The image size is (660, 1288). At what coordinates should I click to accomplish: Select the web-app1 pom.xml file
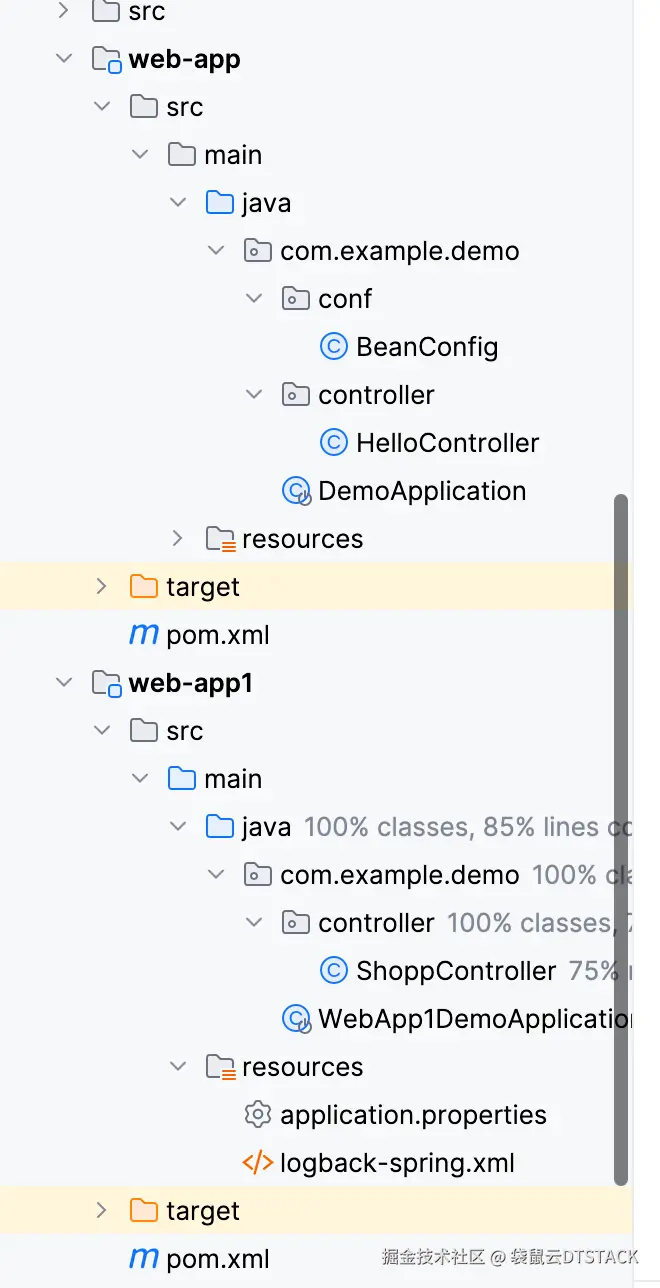pos(218,1259)
